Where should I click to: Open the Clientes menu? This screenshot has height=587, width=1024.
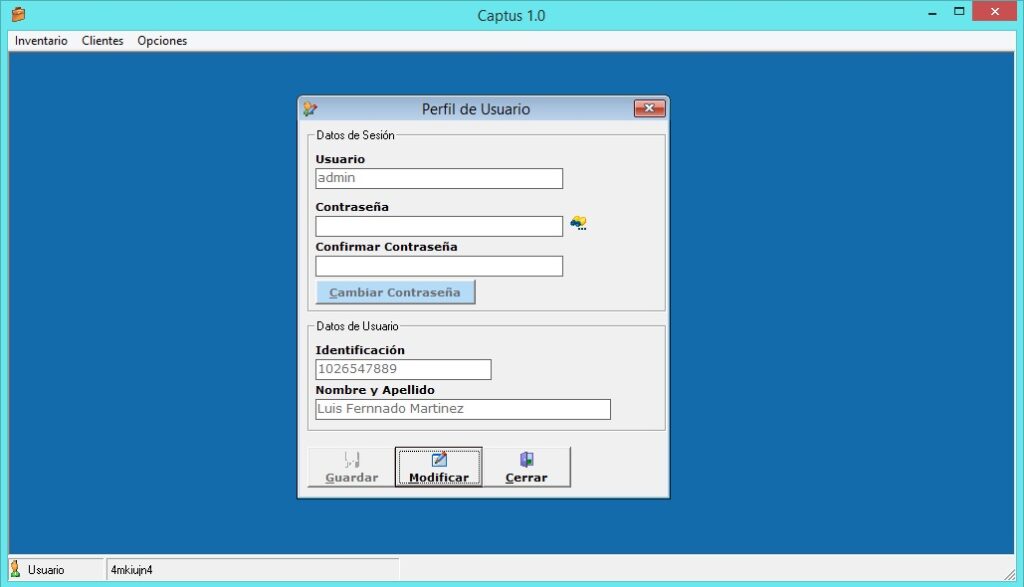[x=102, y=41]
